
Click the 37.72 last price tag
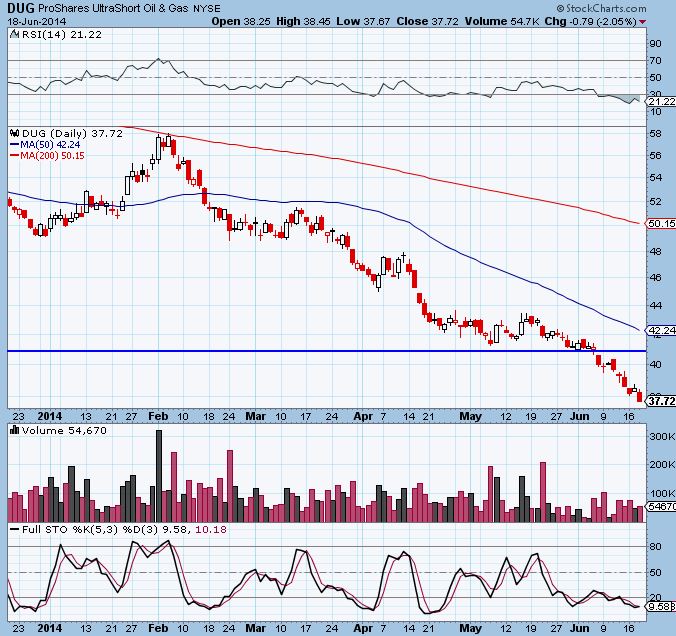coord(660,401)
